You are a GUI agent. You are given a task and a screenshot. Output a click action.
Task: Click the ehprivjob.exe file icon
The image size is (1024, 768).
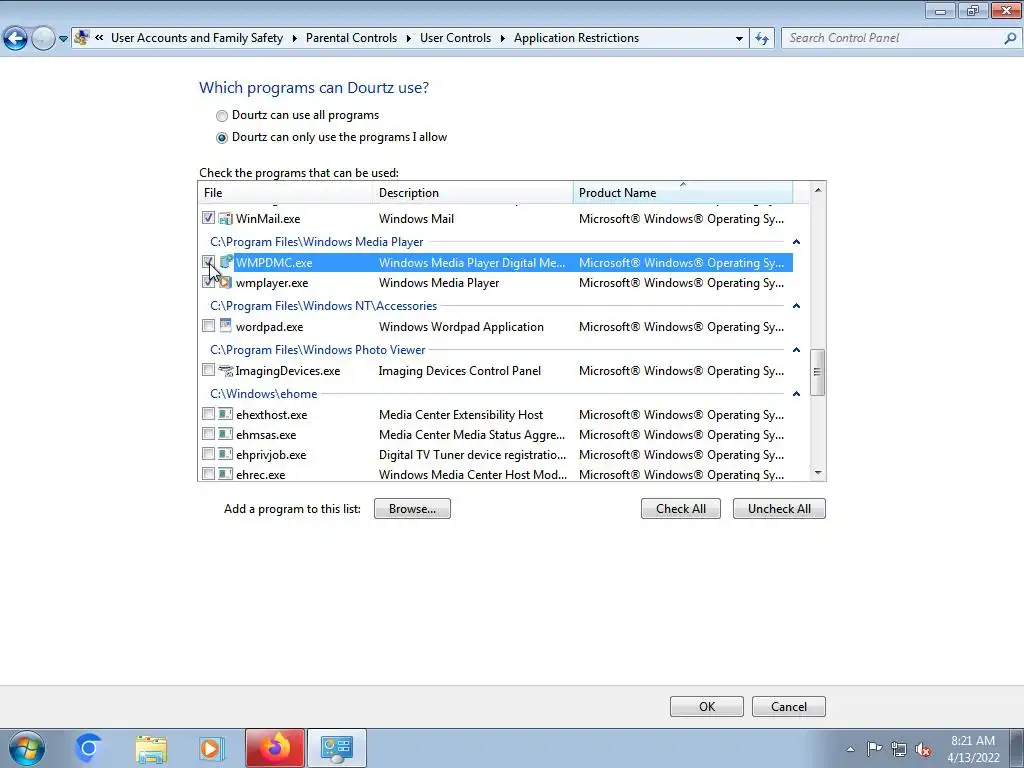pyautogui.click(x=225, y=455)
